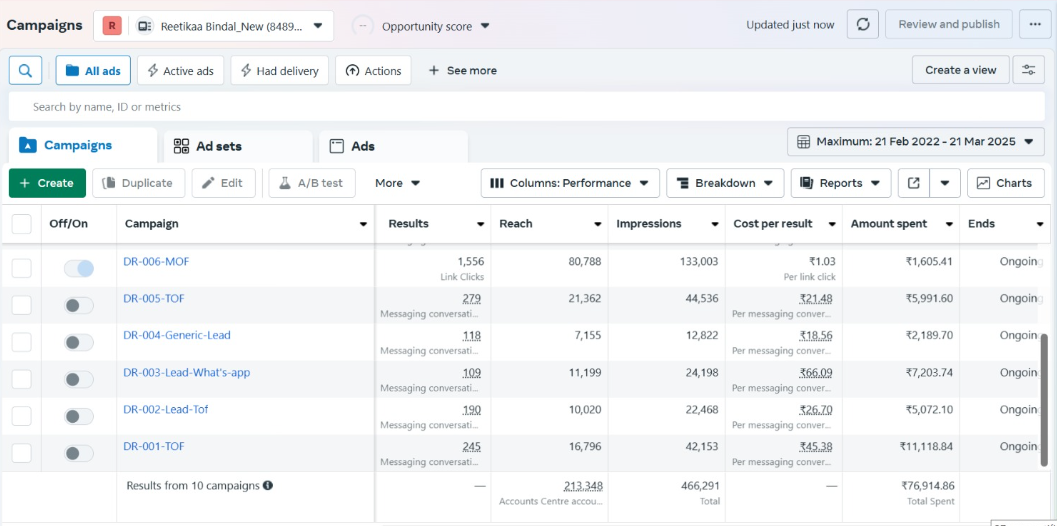Enable the DR-005-TOF campaign toggle
The height and width of the screenshot is (526, 1057).
click(x=79, y=305)
